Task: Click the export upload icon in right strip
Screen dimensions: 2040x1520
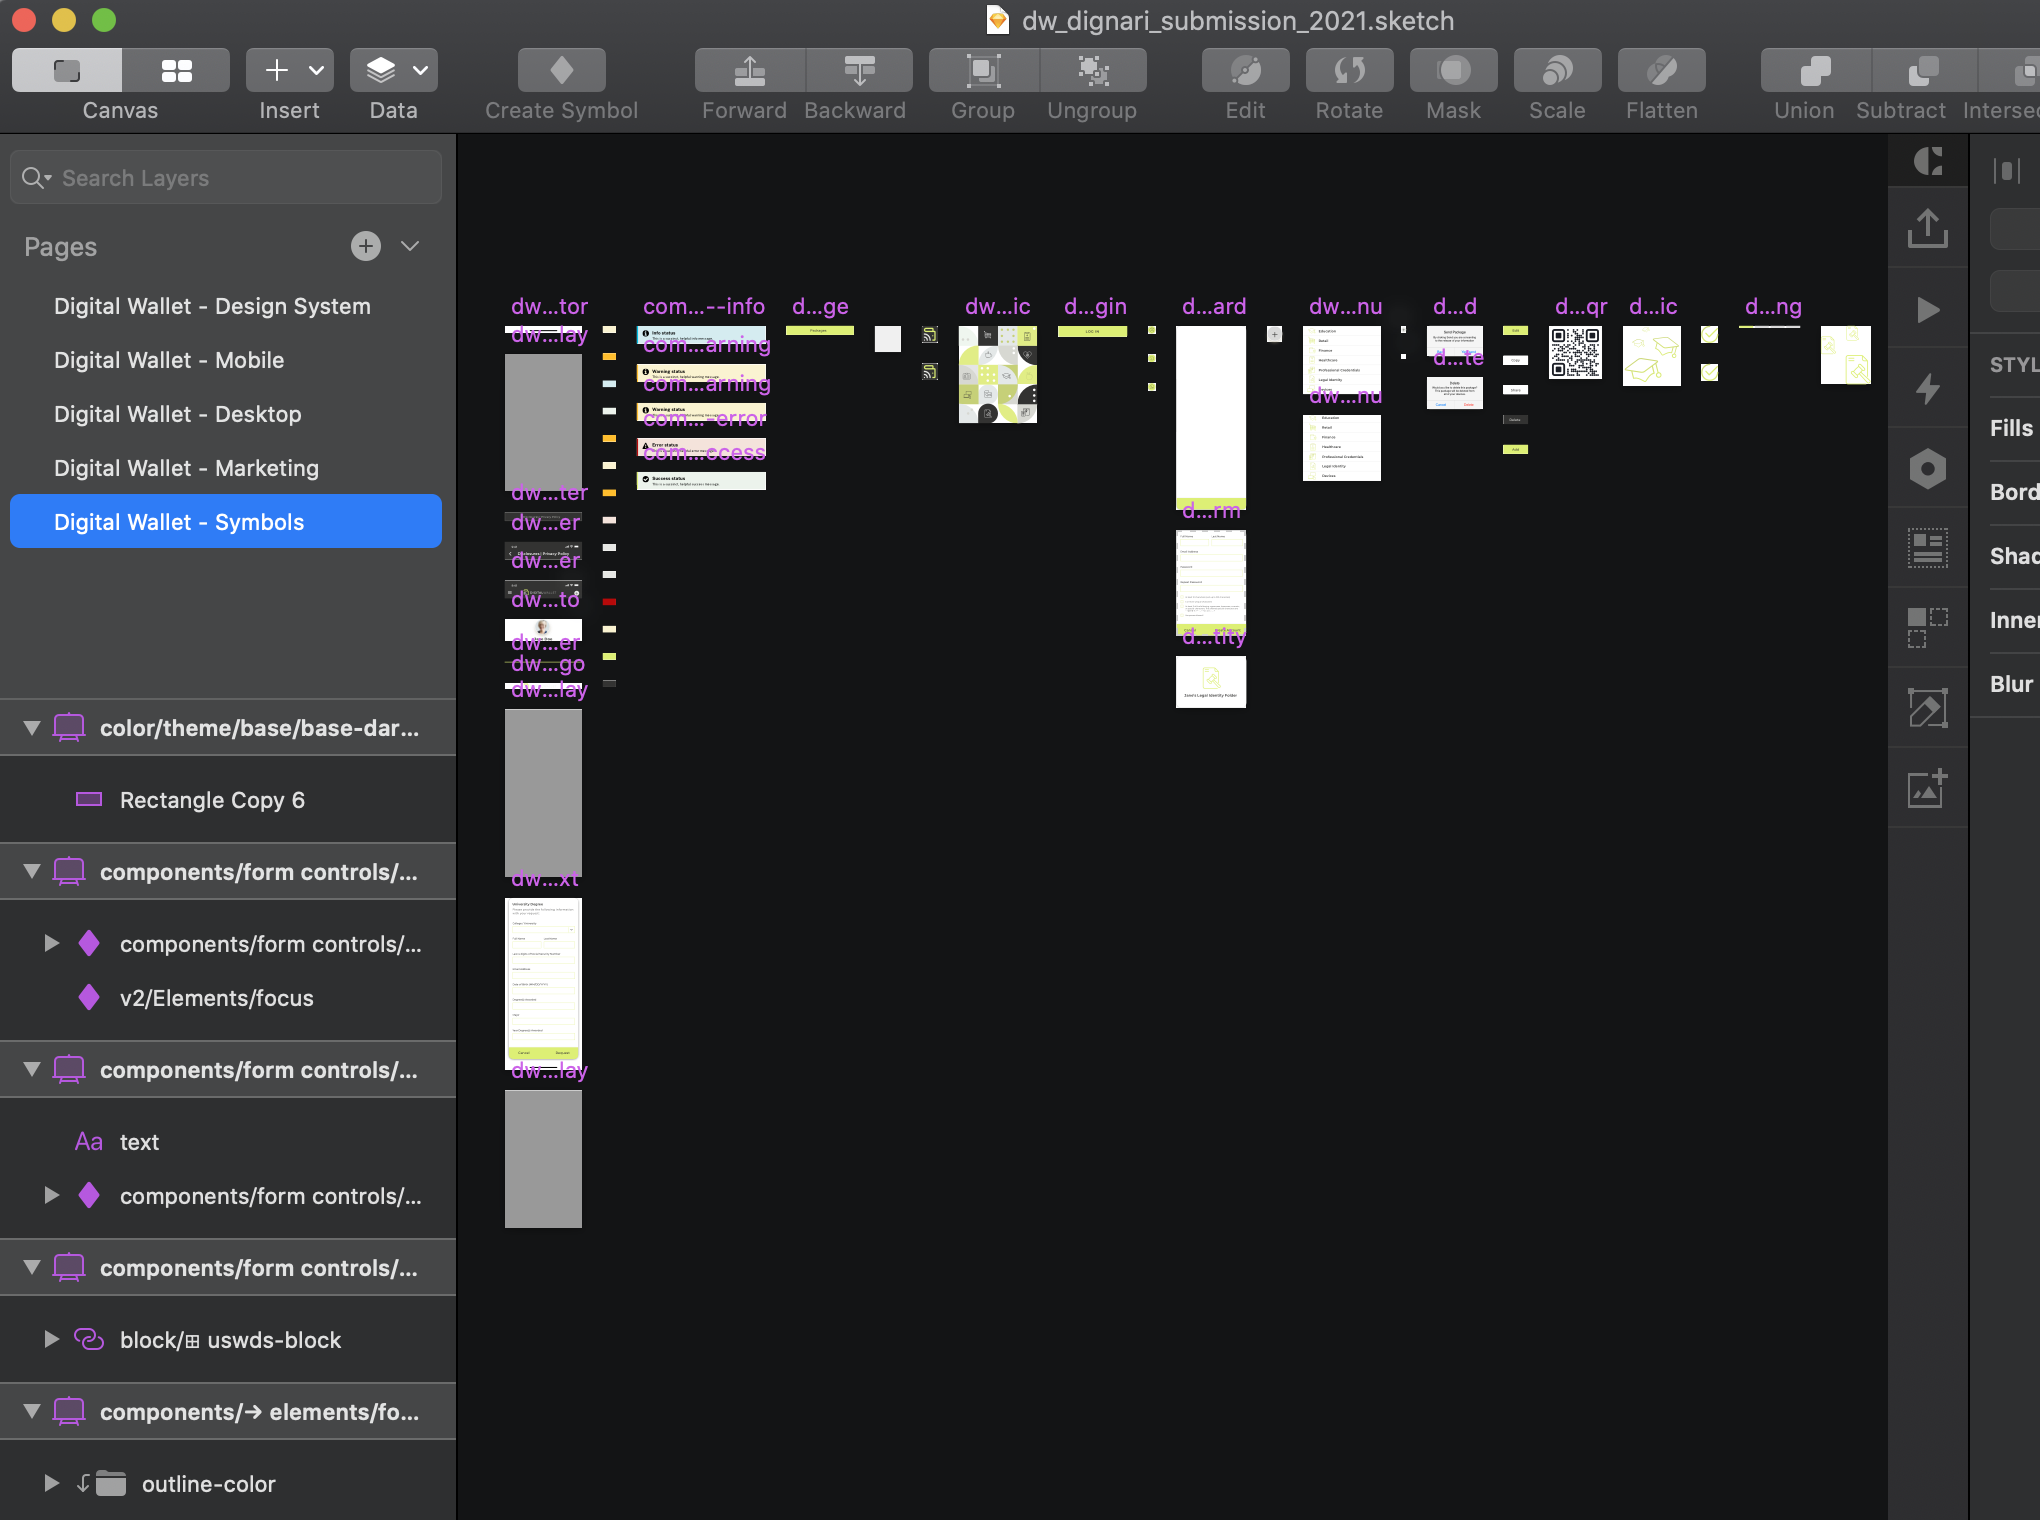Action: [x=1927, y=228]
